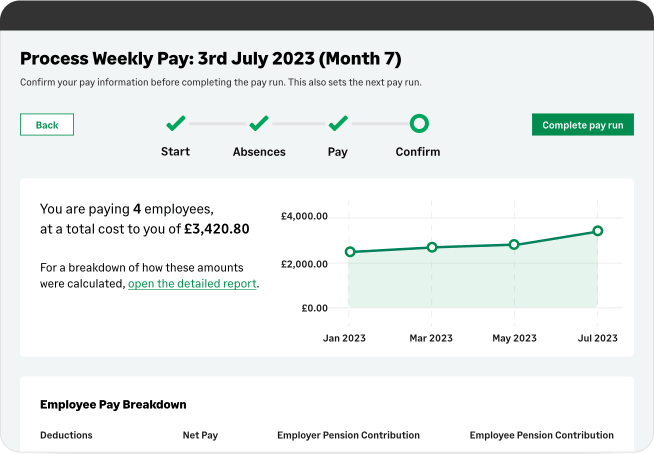The image size is (654, 454).
Task: Click the Confirm step circle icon
Action: coord(419,124)
